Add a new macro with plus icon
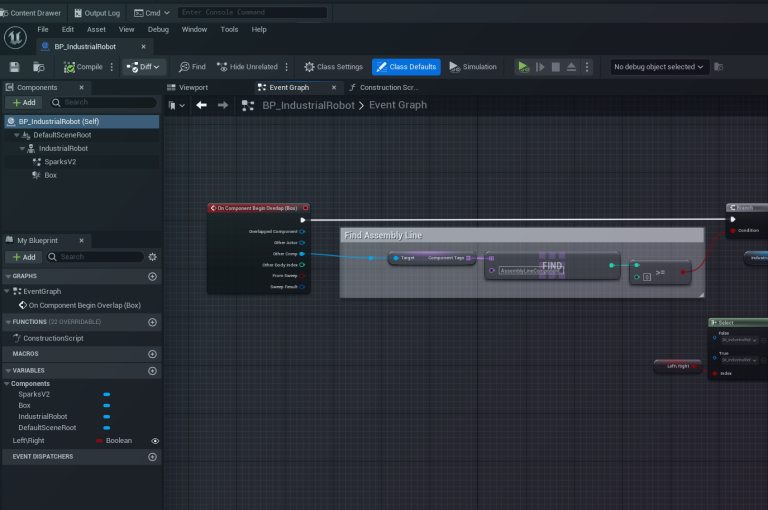The height and width of the screenshot is (510, 768). tap(152, 354)
